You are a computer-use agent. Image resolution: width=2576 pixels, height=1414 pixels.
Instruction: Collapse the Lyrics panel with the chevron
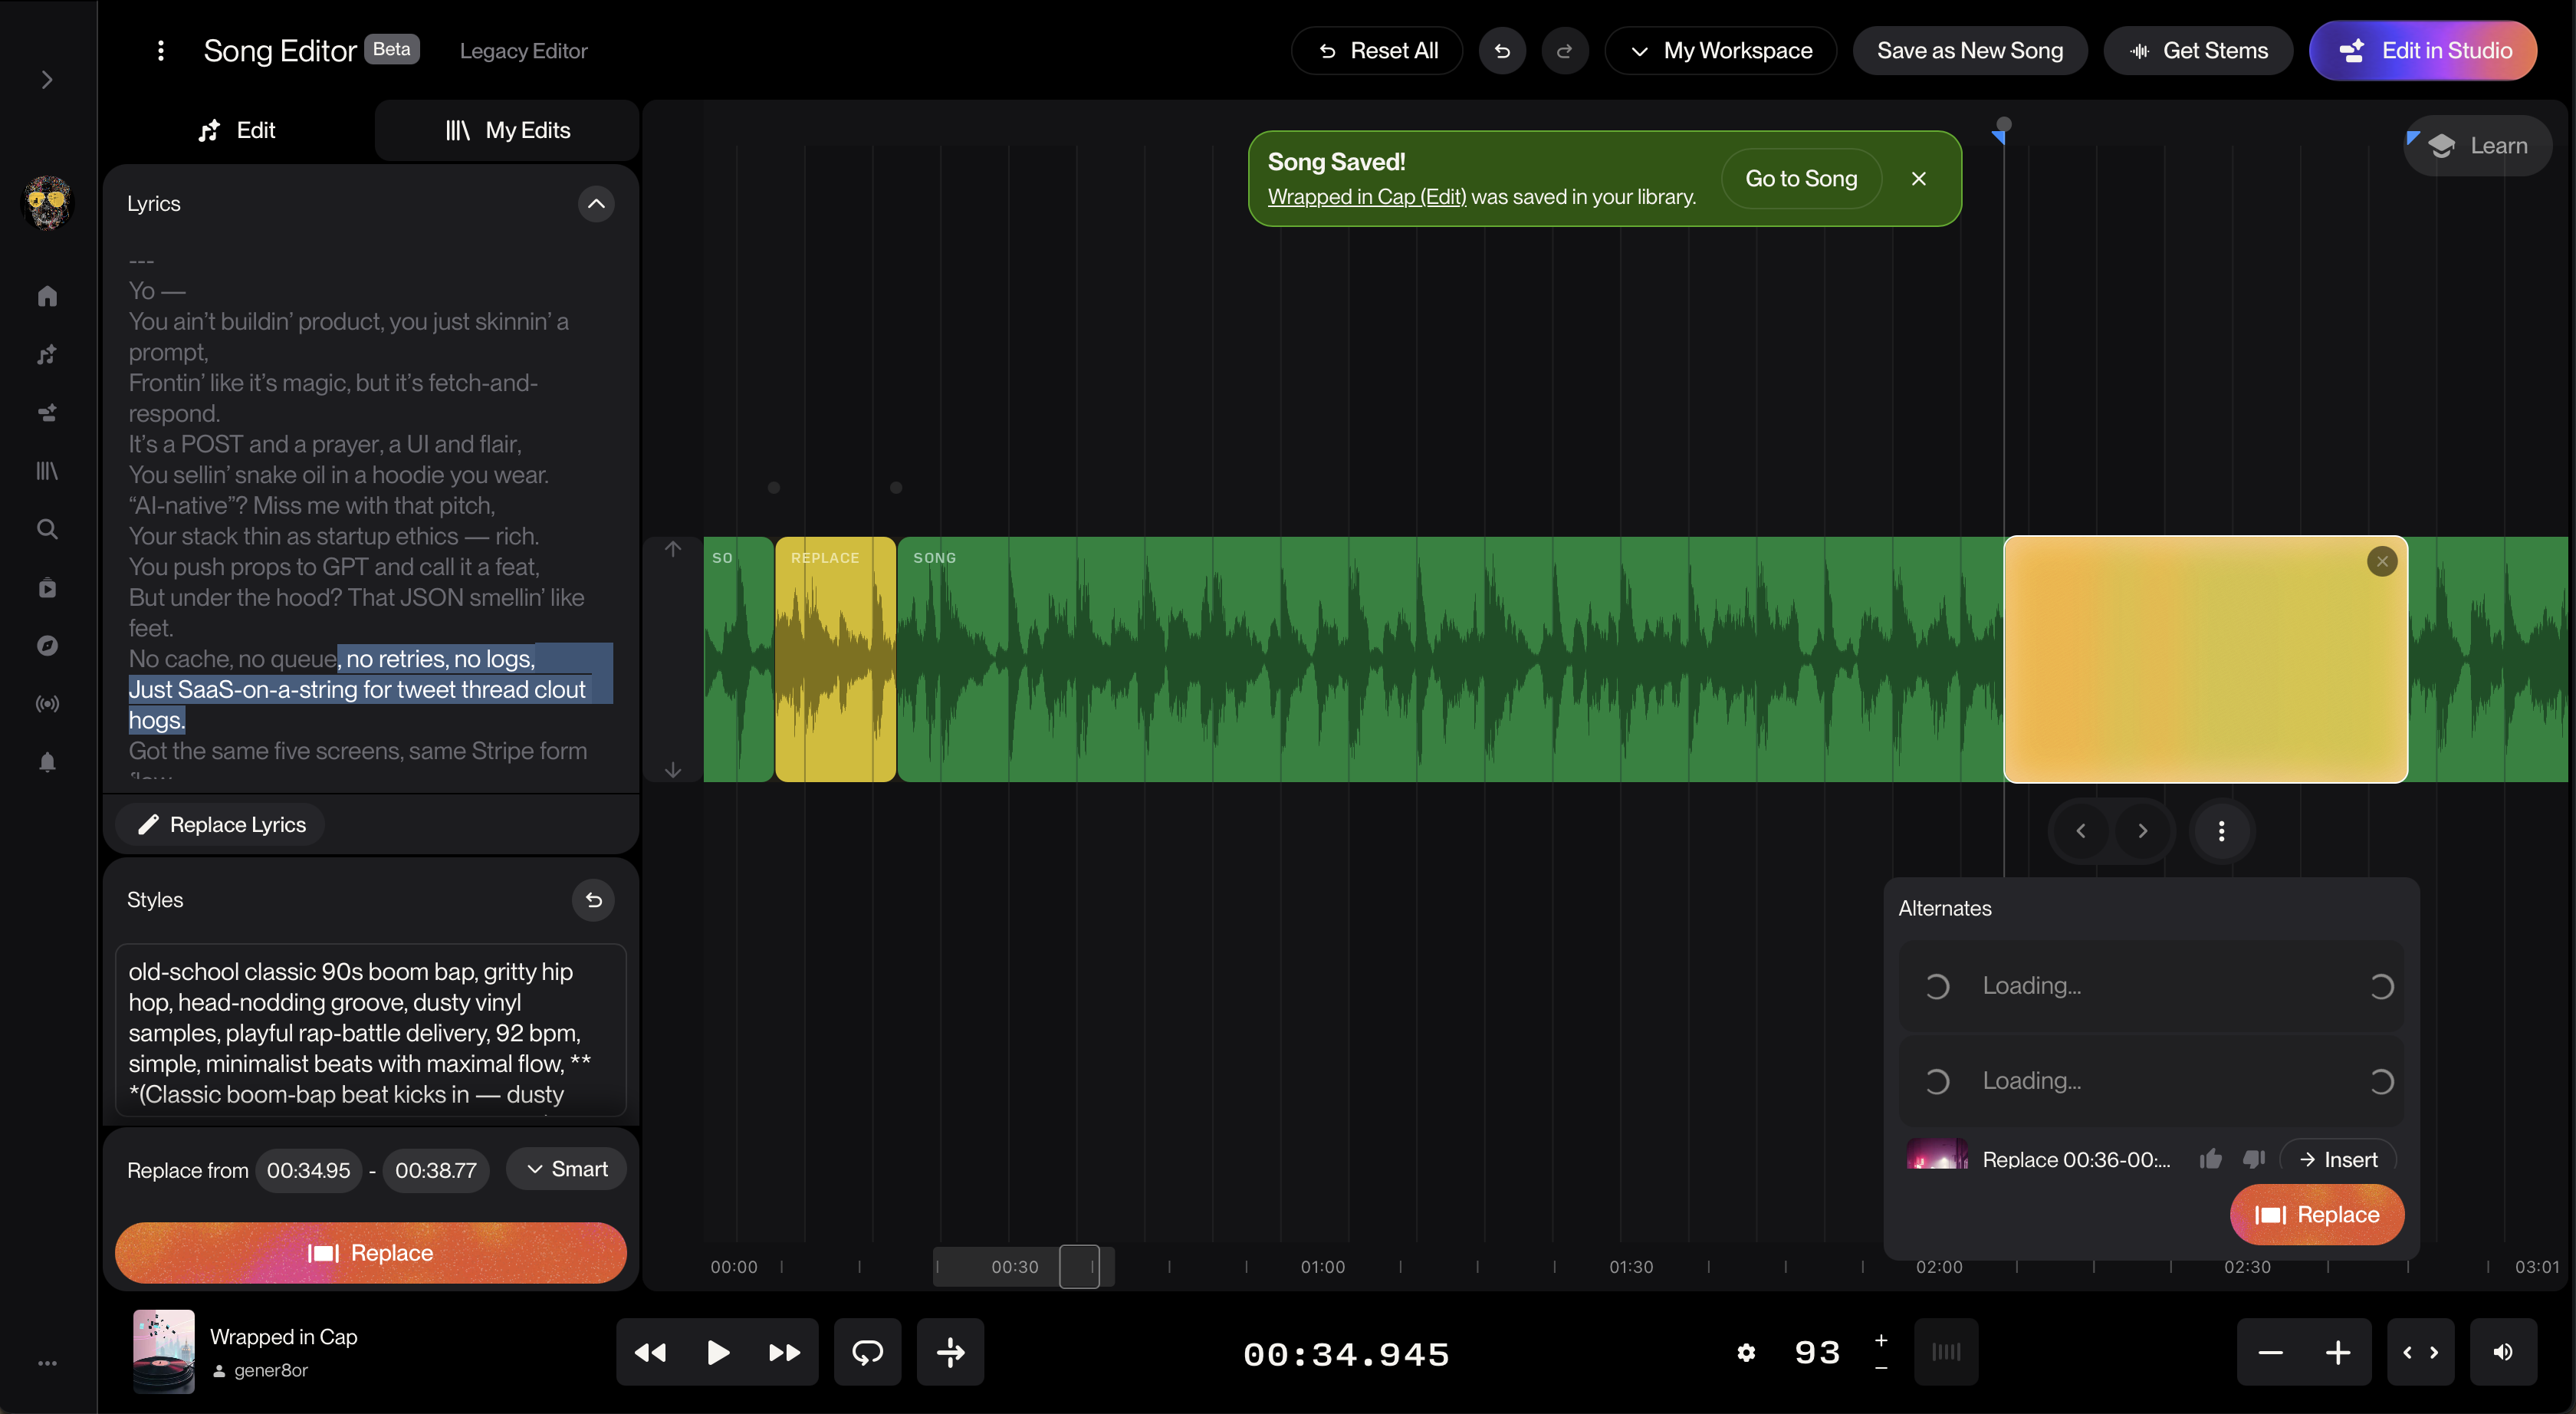pos(596,204)
